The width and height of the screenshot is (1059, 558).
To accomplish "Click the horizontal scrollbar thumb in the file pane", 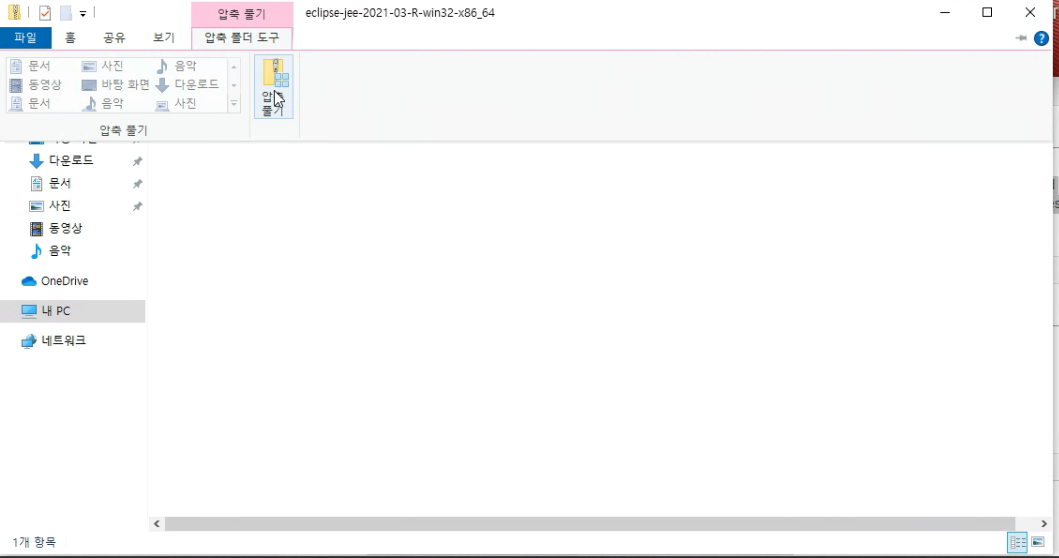I will (x=590, y=524).
